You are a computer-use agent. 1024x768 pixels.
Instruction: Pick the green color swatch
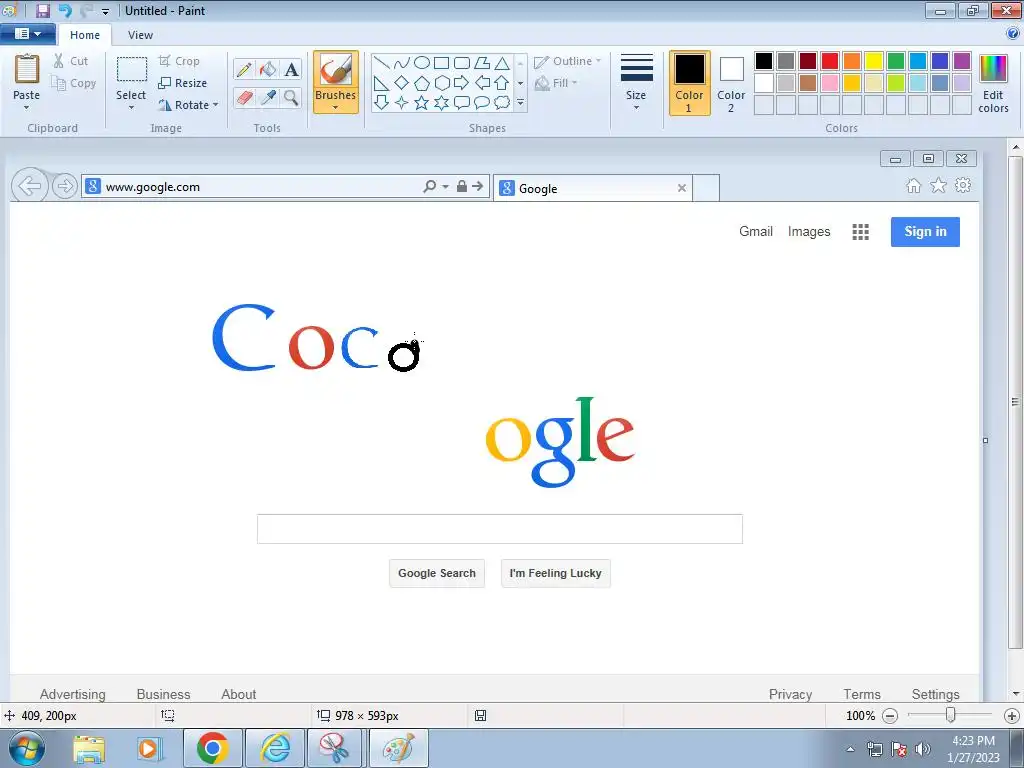click(896, 61)
